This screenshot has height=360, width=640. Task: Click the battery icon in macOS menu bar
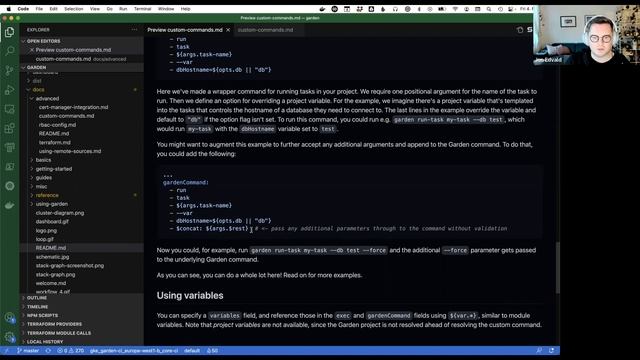tap(442, 9)
